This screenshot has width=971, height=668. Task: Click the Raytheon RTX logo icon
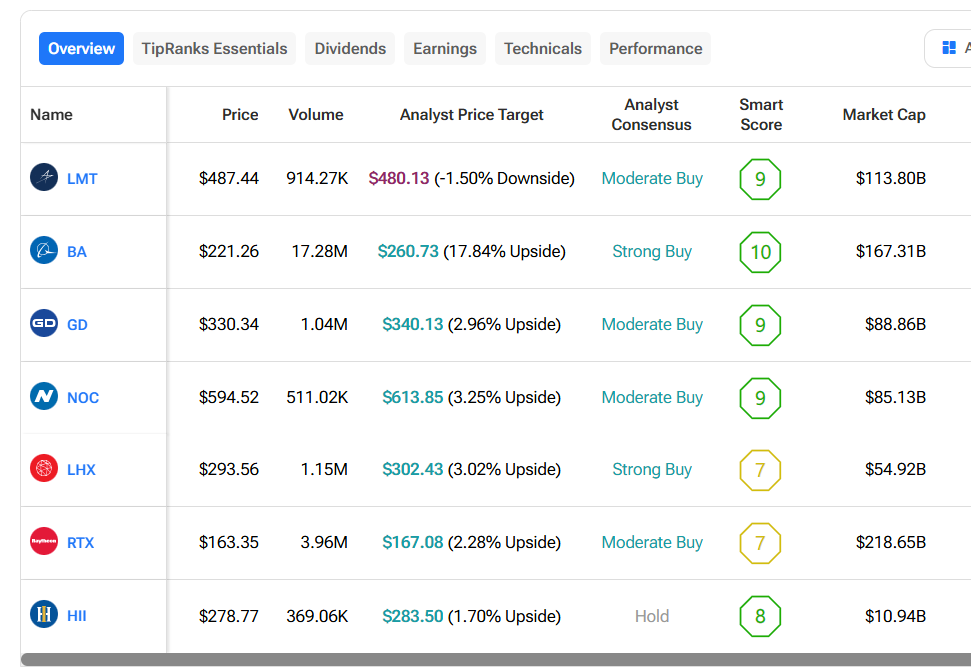(x=44, y=542)
